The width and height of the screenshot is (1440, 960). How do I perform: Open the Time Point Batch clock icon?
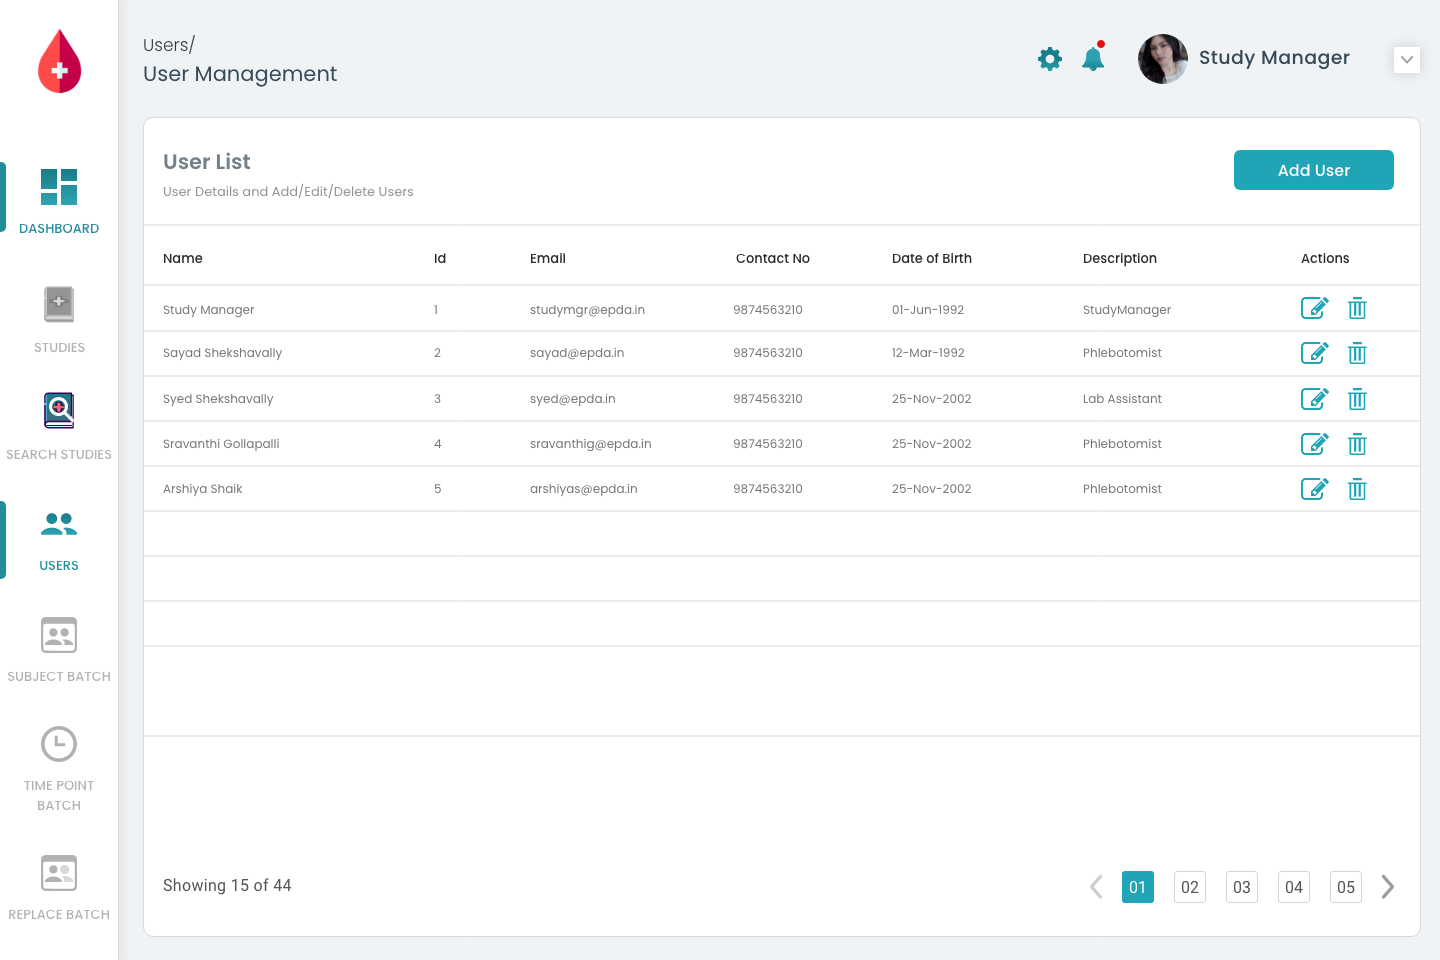[59, 744]
